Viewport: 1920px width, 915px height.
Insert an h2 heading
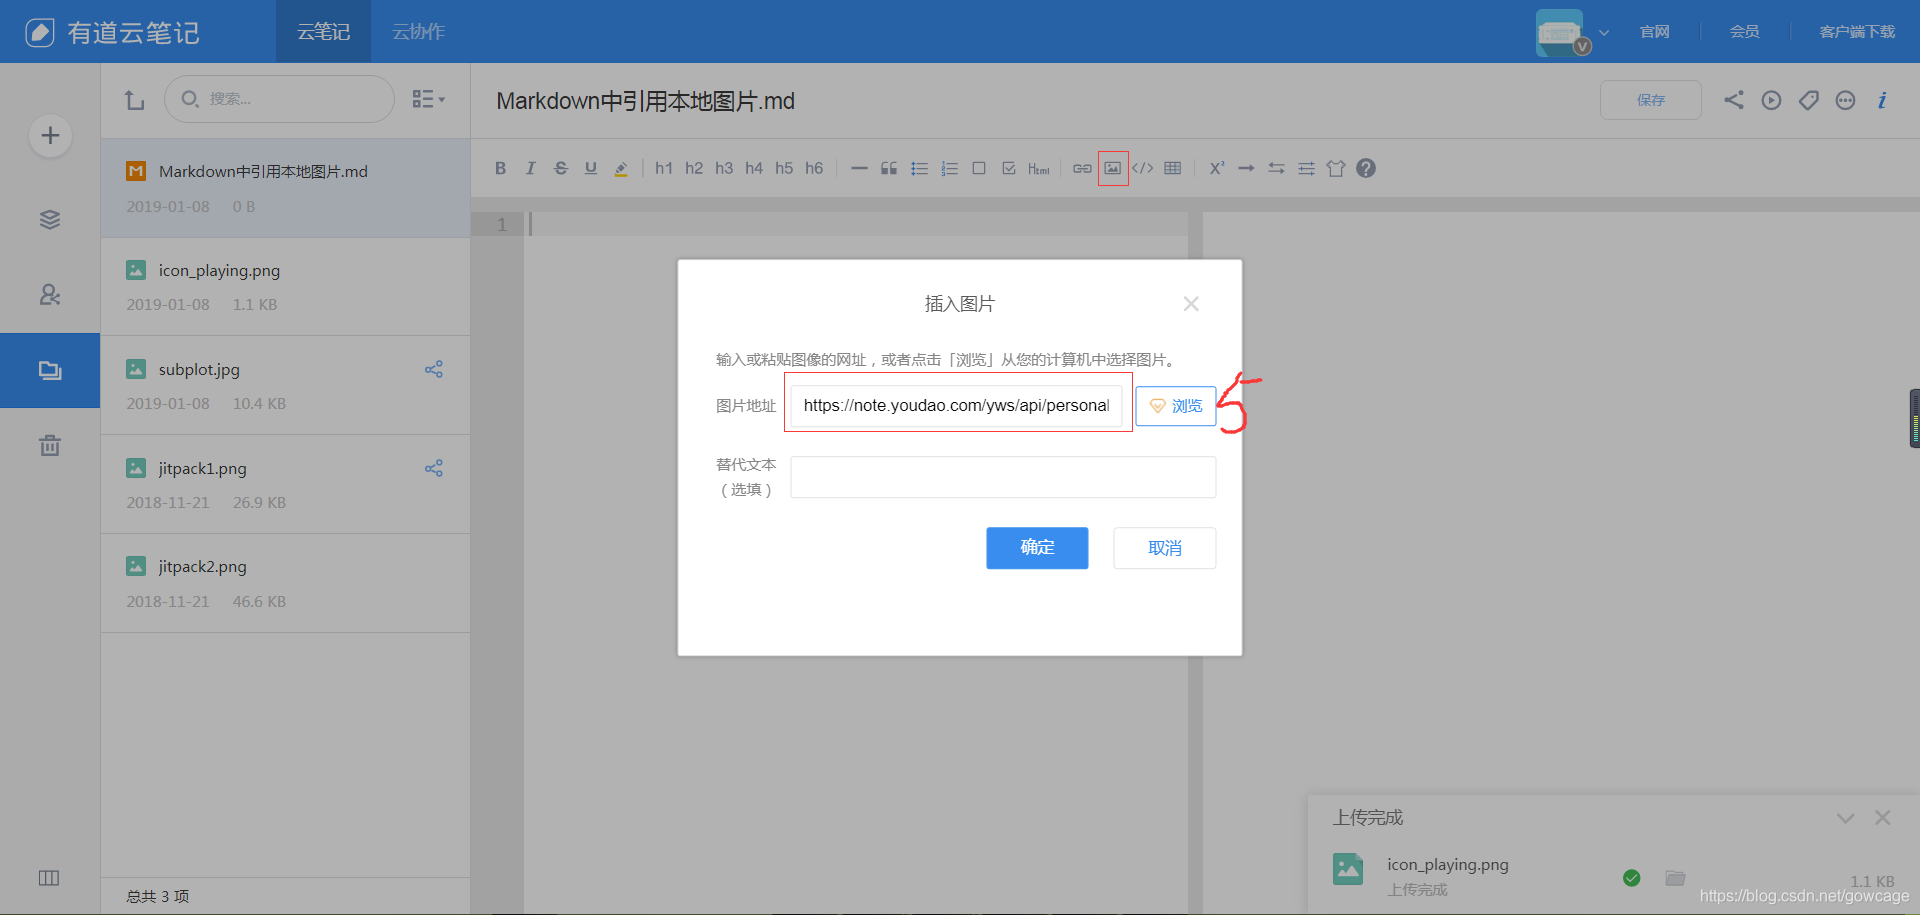694,168
